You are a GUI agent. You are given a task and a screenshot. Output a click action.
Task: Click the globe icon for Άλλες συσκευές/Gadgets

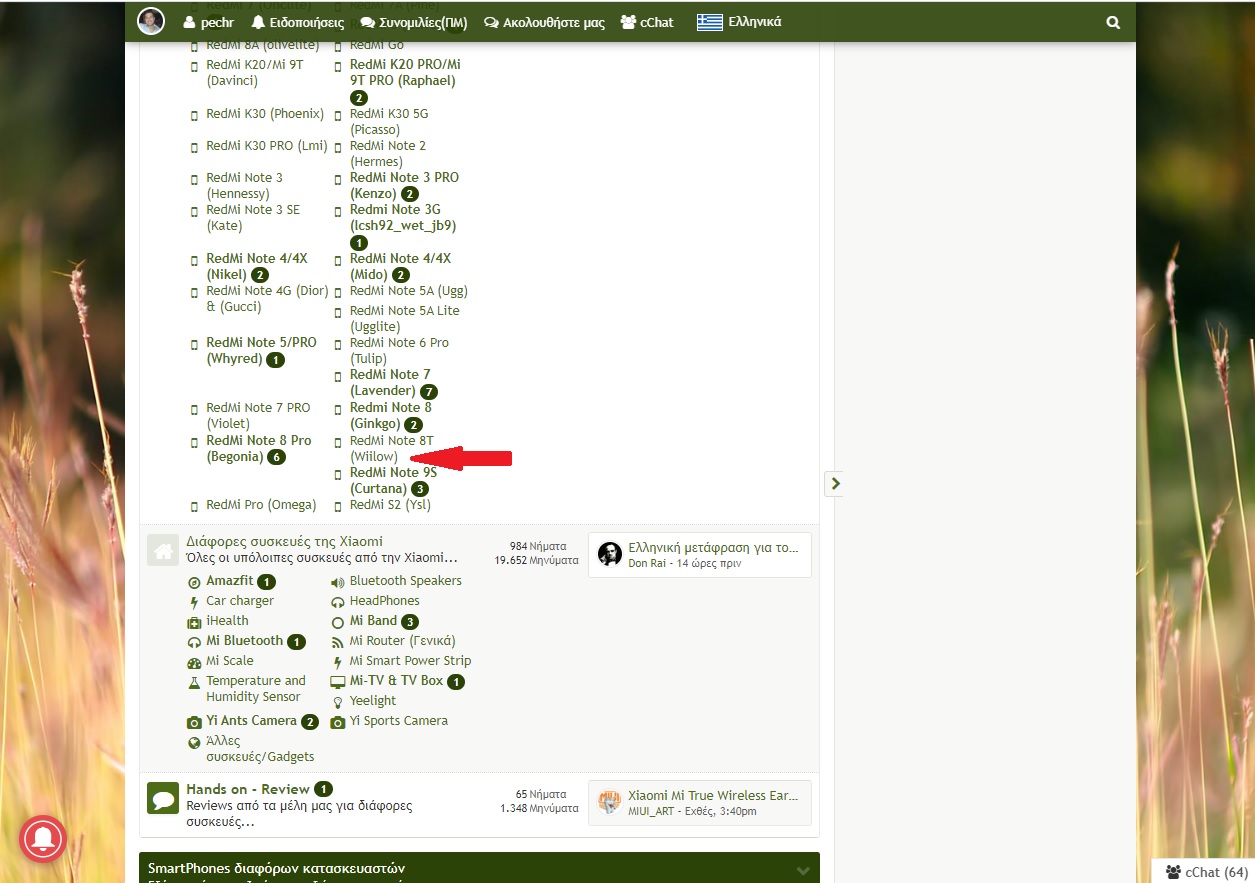pos(194,742)
